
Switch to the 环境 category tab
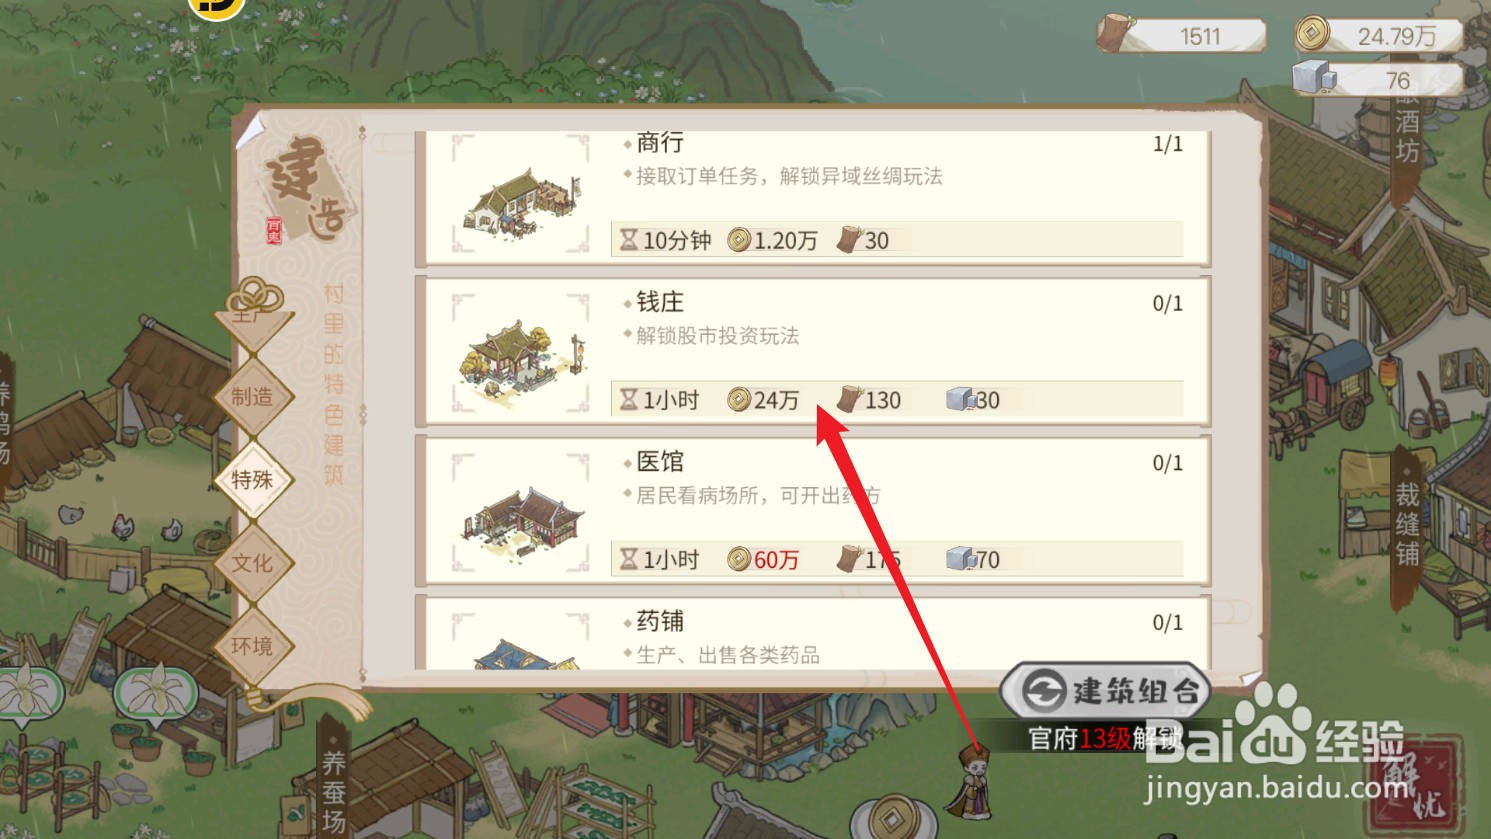(252, 646)
